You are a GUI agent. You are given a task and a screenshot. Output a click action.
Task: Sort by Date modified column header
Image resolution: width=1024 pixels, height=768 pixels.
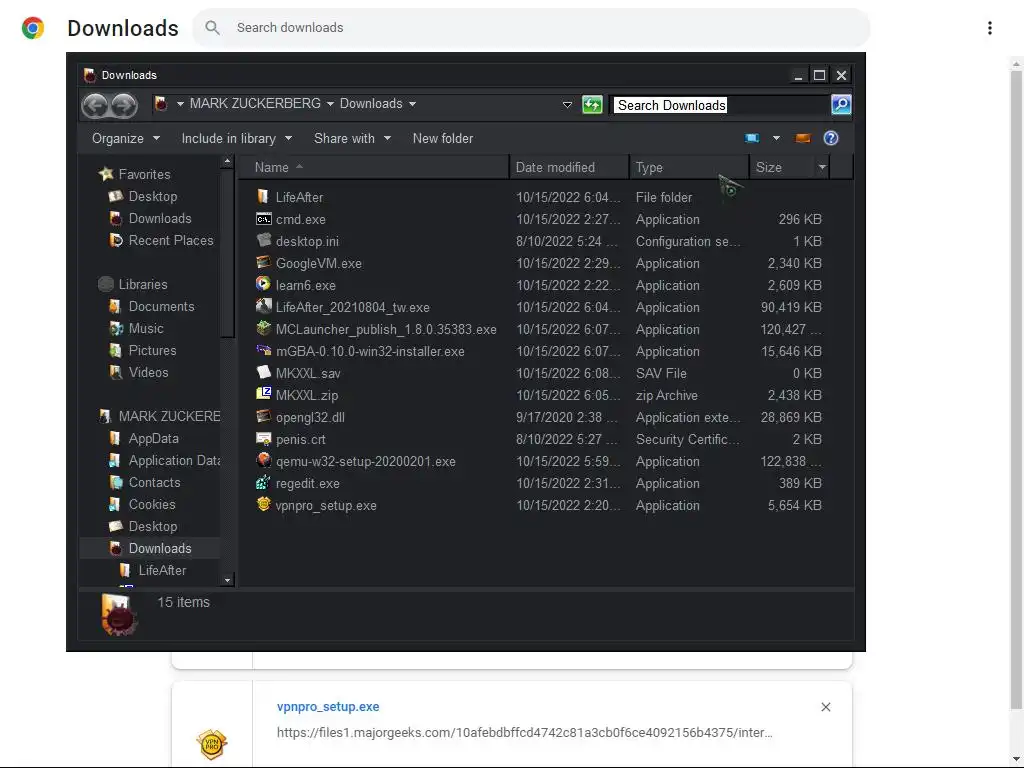pyautogui.click(x=569, y=167)
